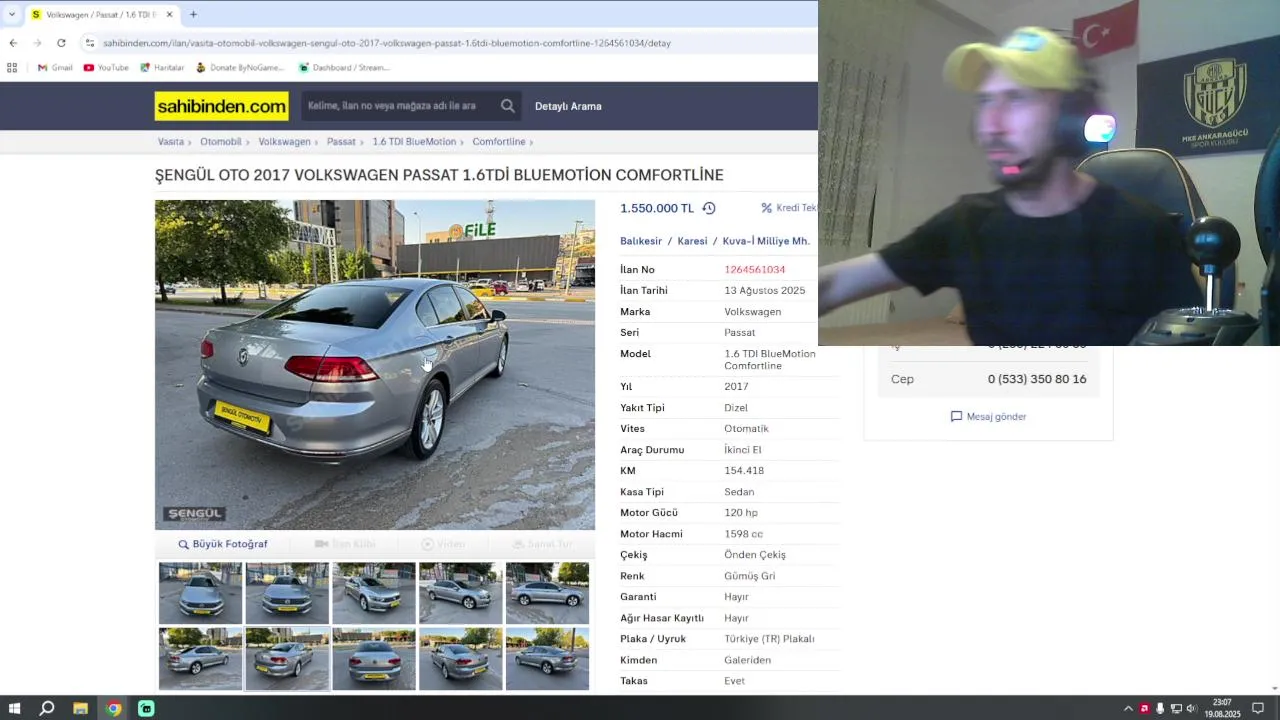Open Büyük Fotoğraf large photo view
The width and height of the screenshot is (1280, 720).
click(223, 544)
